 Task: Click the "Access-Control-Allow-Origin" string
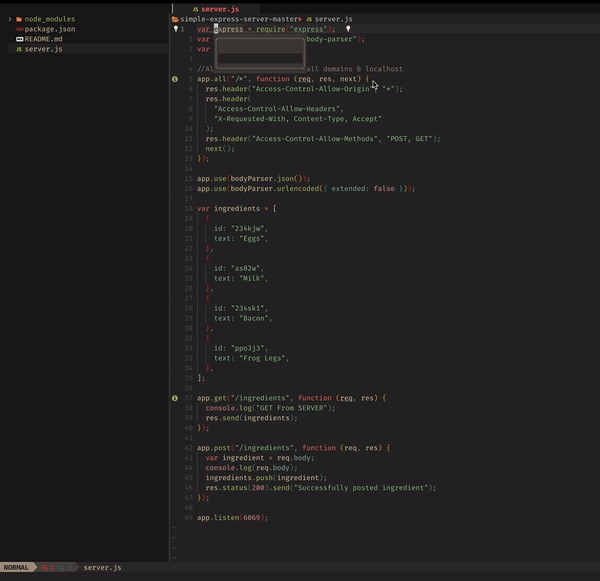tap(313, 89)
